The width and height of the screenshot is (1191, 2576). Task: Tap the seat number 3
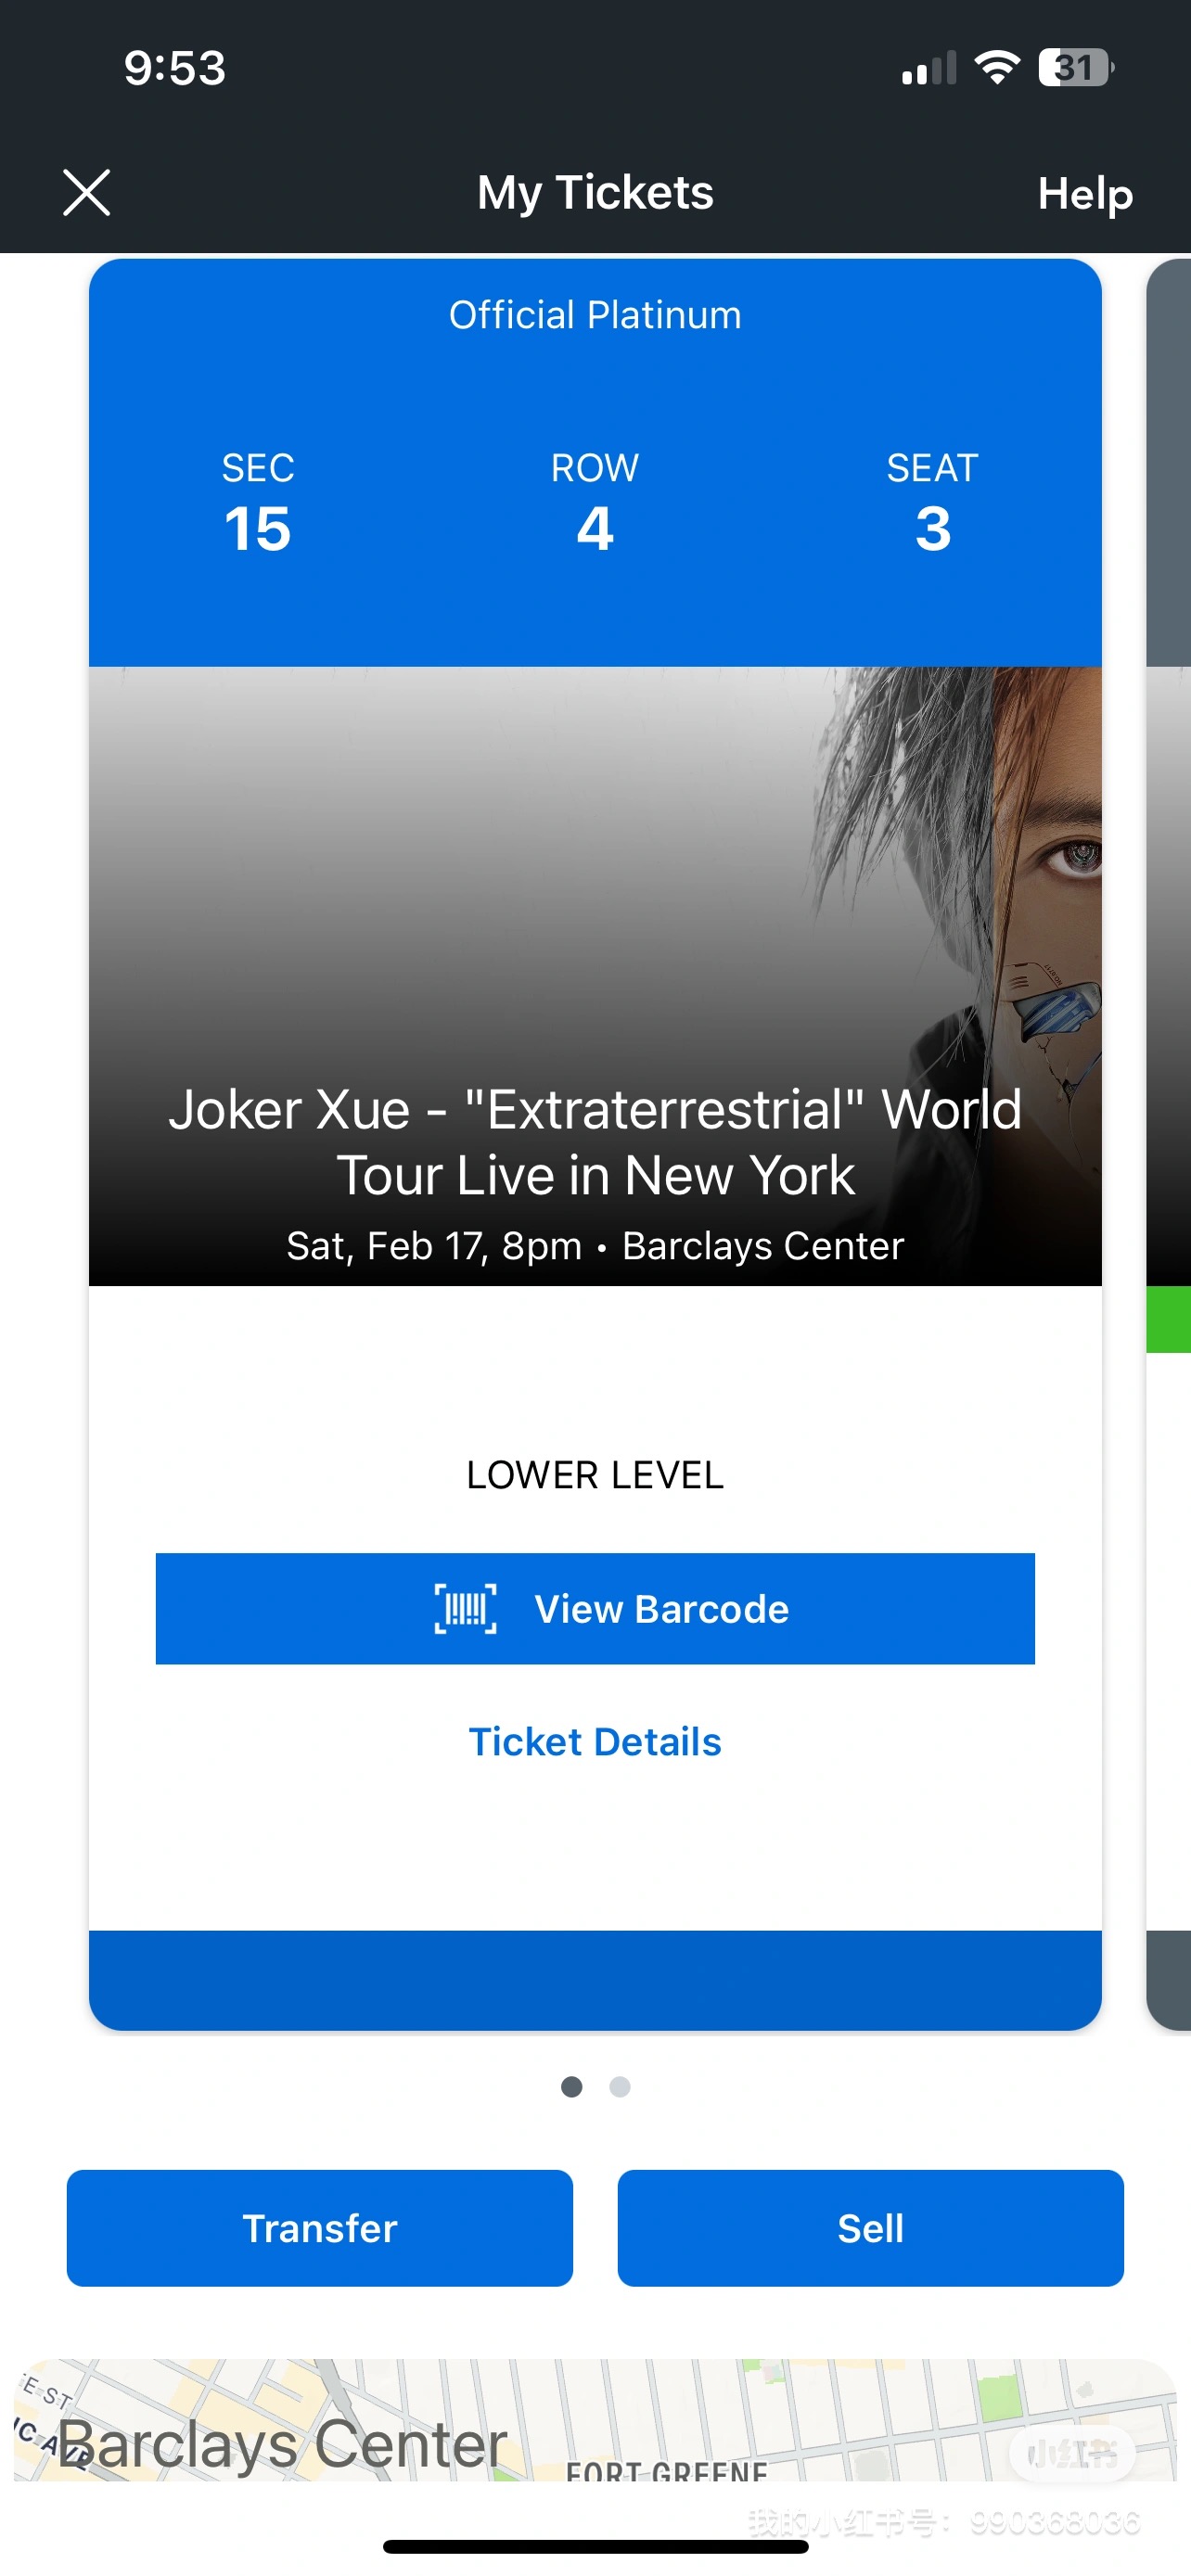(x=932, y=528)
